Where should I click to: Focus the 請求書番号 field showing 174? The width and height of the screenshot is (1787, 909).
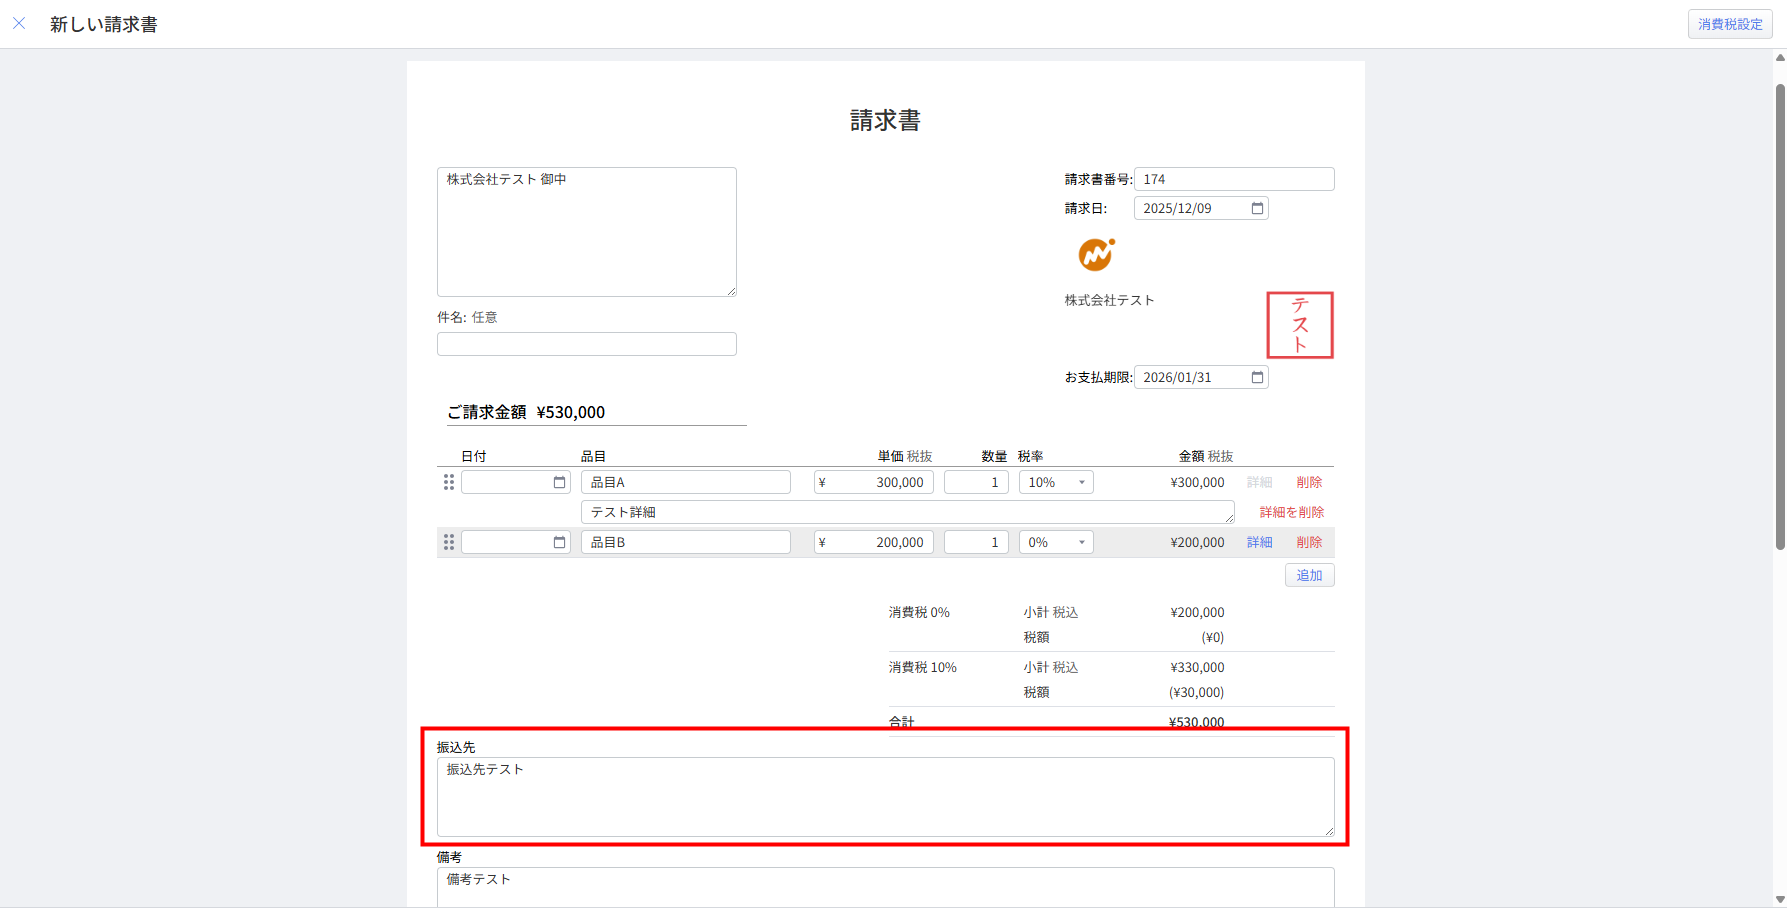1234,179
